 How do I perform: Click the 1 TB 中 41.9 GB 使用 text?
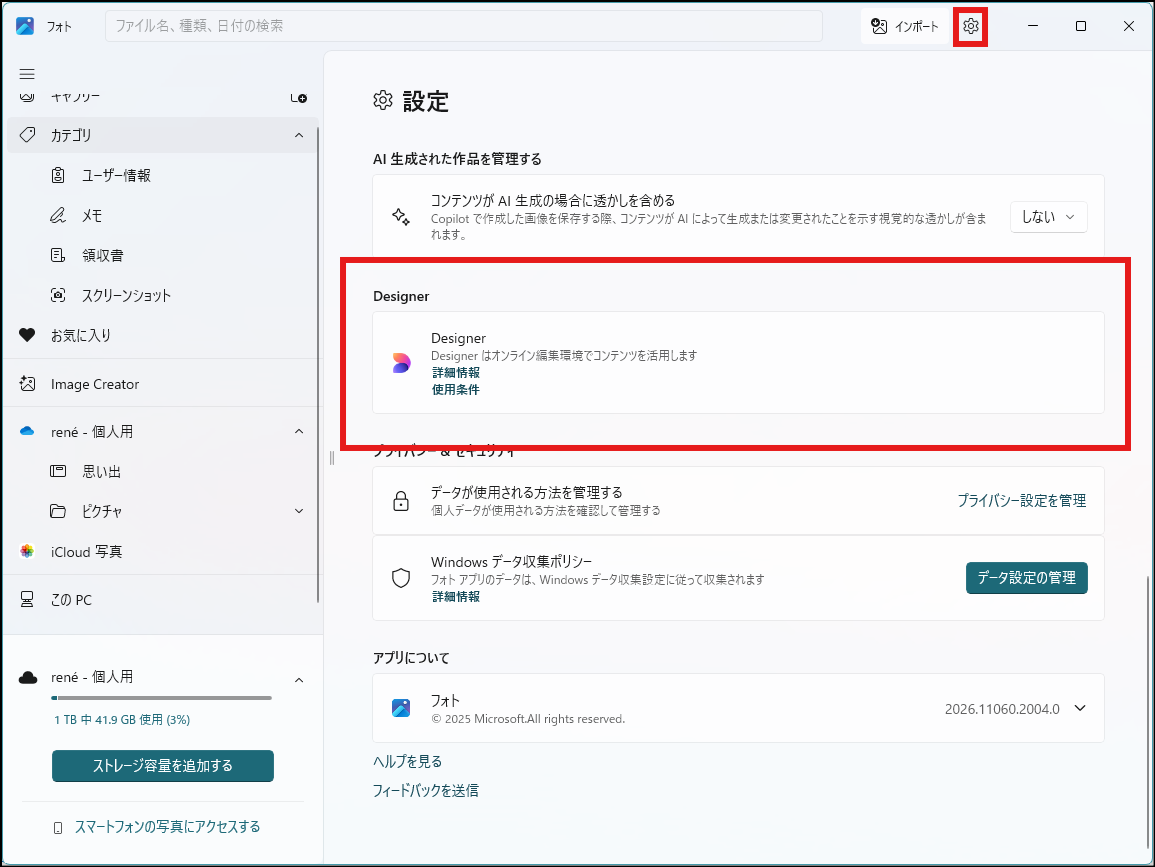[122, 720]
